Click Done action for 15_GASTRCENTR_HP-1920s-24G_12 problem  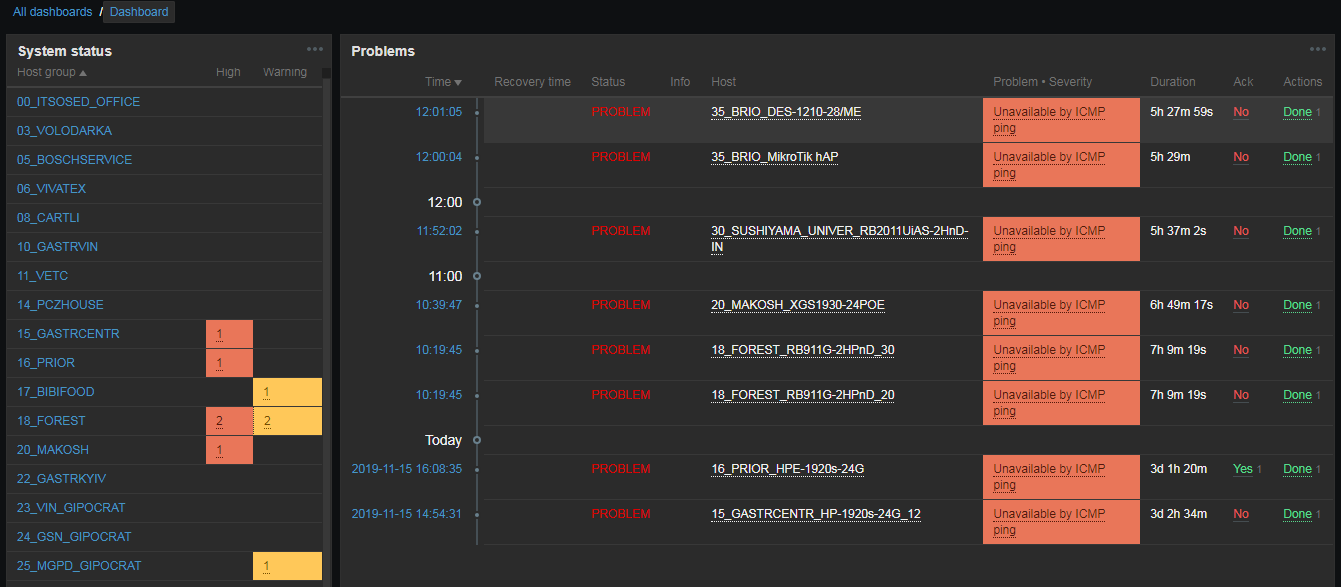click(x=1297, y=514)
